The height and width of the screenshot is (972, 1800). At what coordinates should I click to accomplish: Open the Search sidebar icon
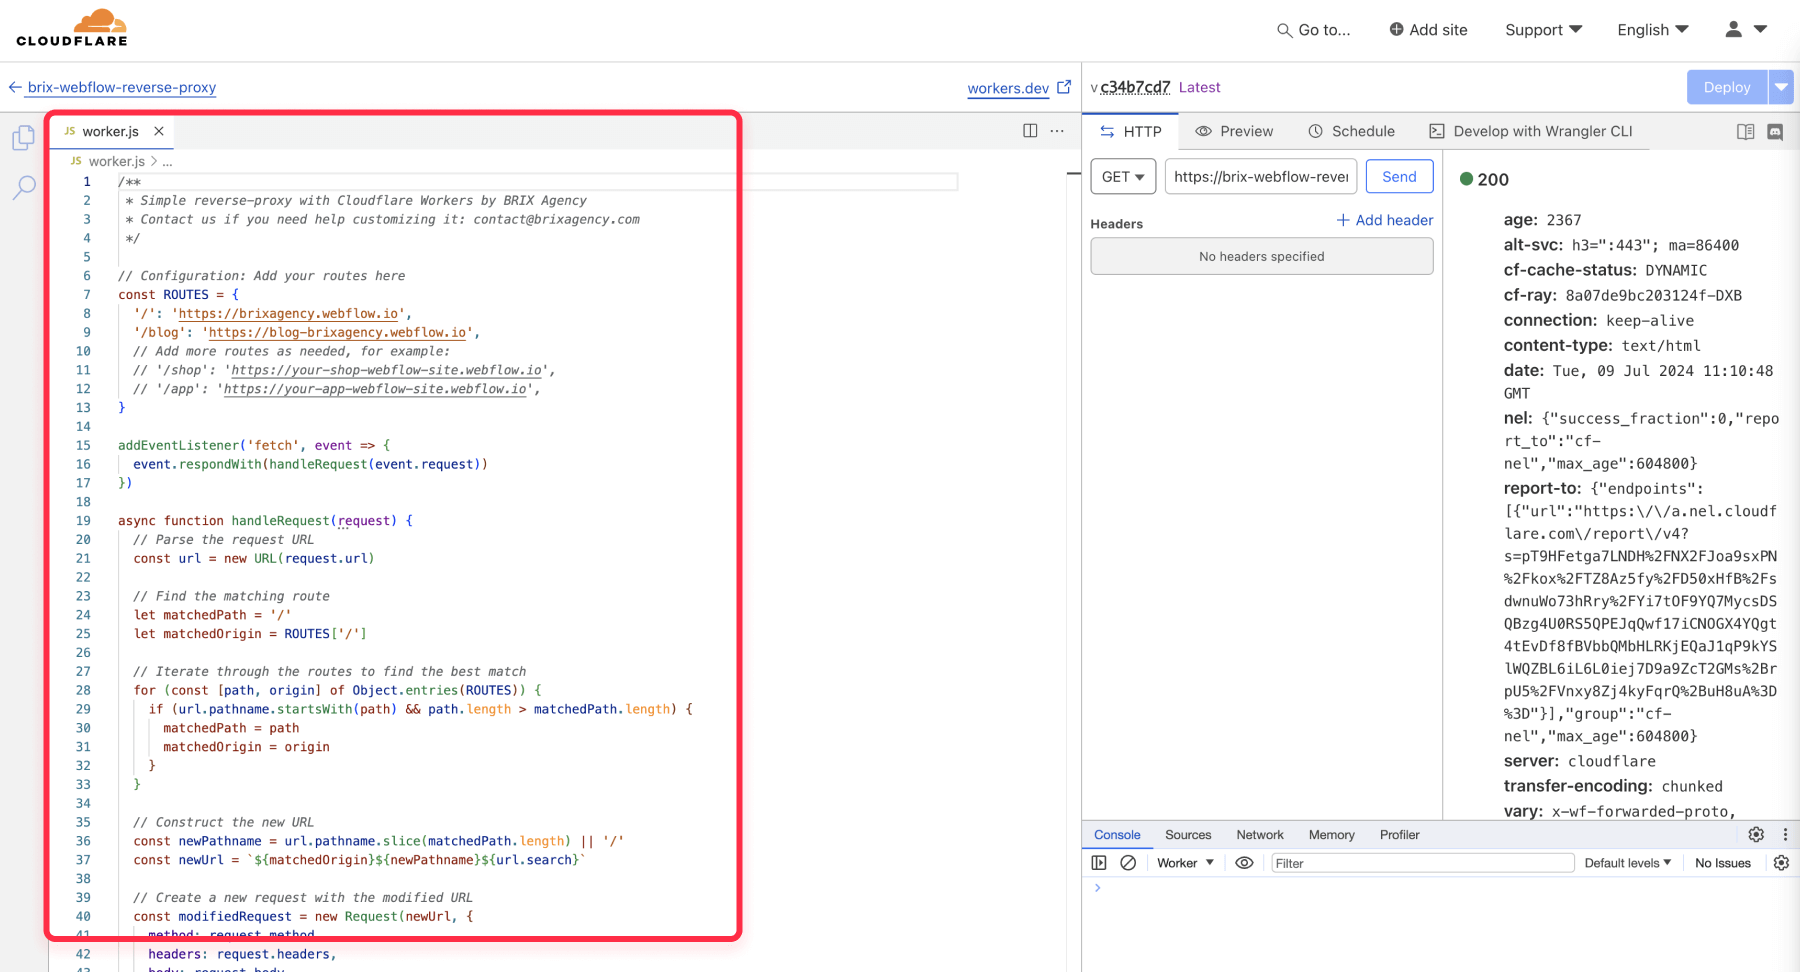click(24, 187)
